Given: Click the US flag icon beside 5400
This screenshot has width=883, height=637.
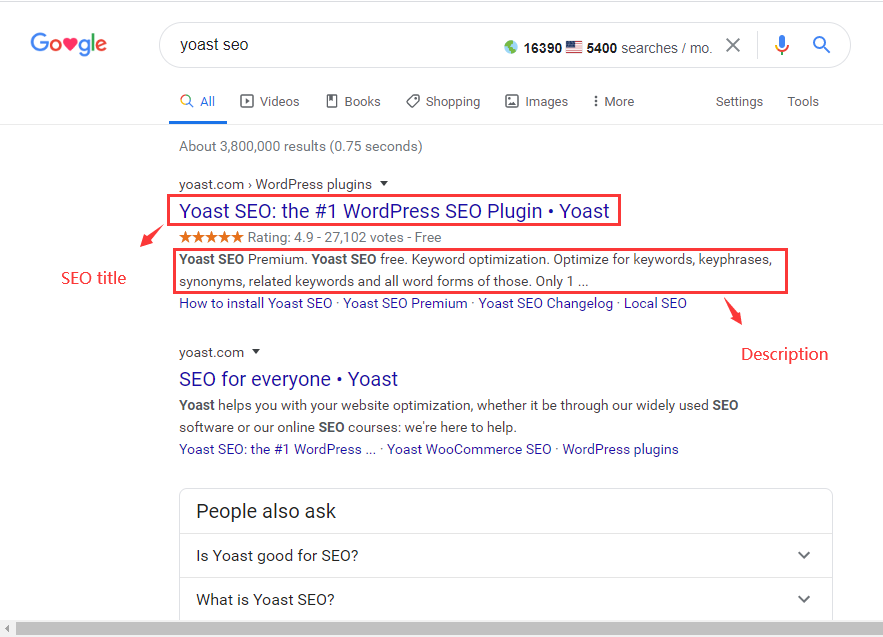Looking at the screenshot, I should pos(574,47).
